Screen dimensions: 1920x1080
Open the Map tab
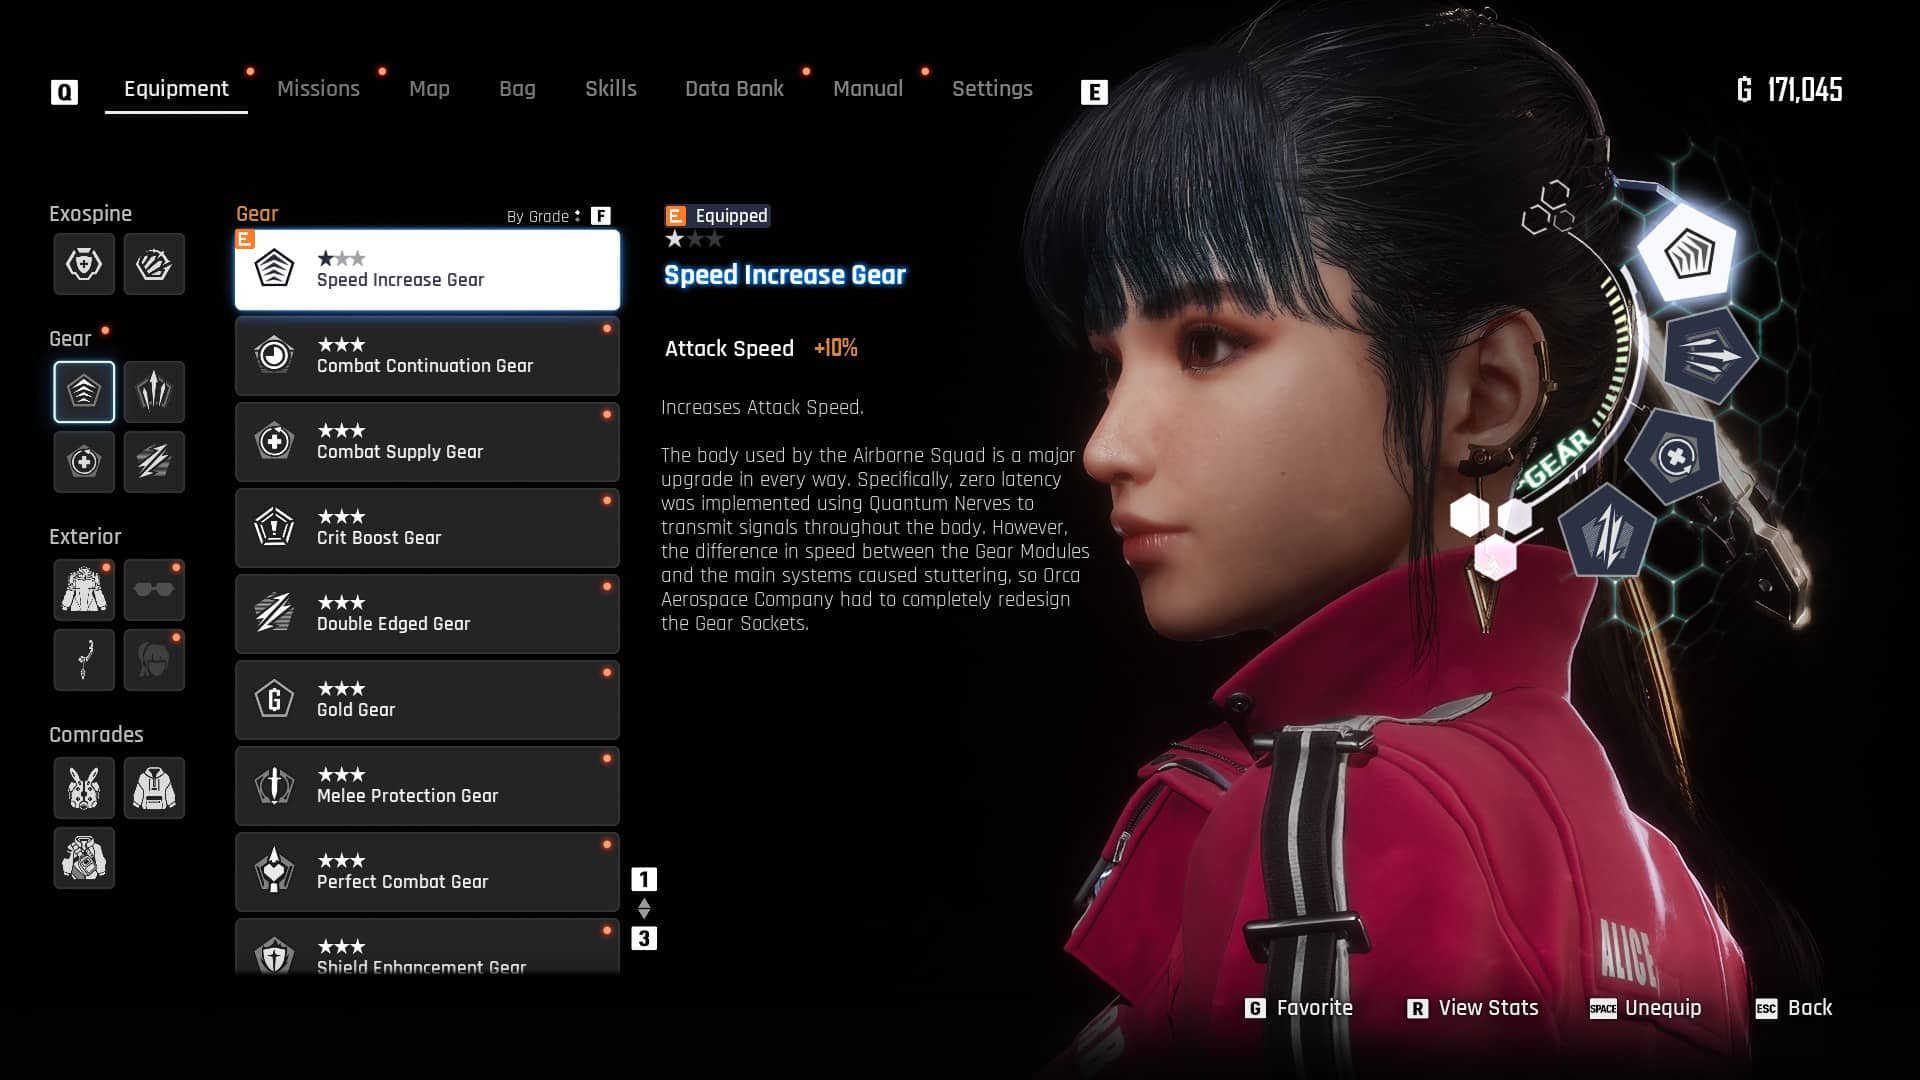pyautogui.click(x=429, y=89)
